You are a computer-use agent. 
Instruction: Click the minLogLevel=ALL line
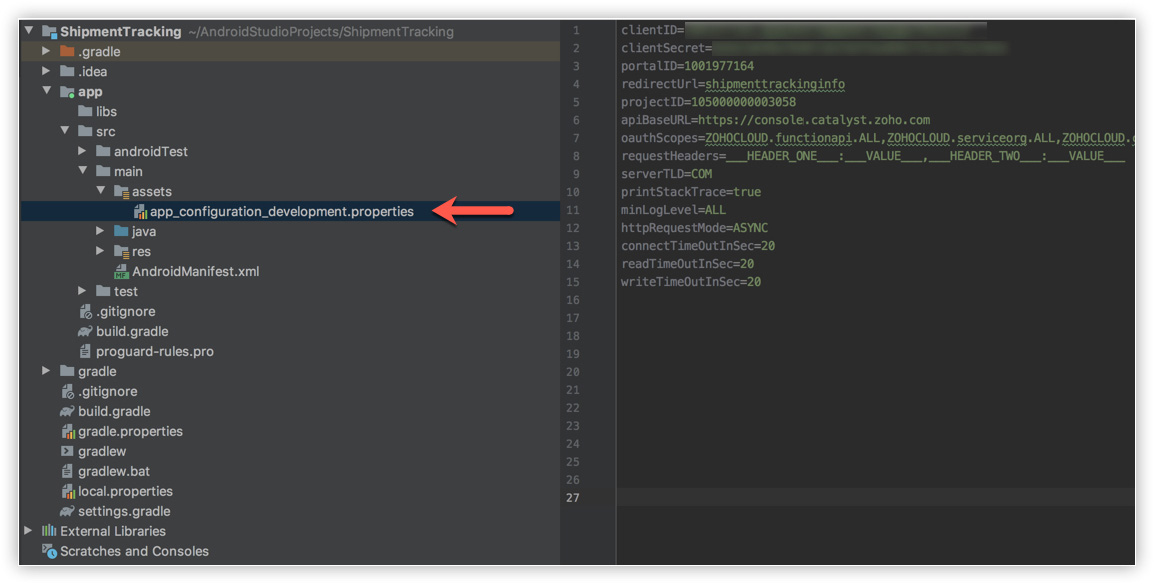pyautogui.click(x=673, y=210)
